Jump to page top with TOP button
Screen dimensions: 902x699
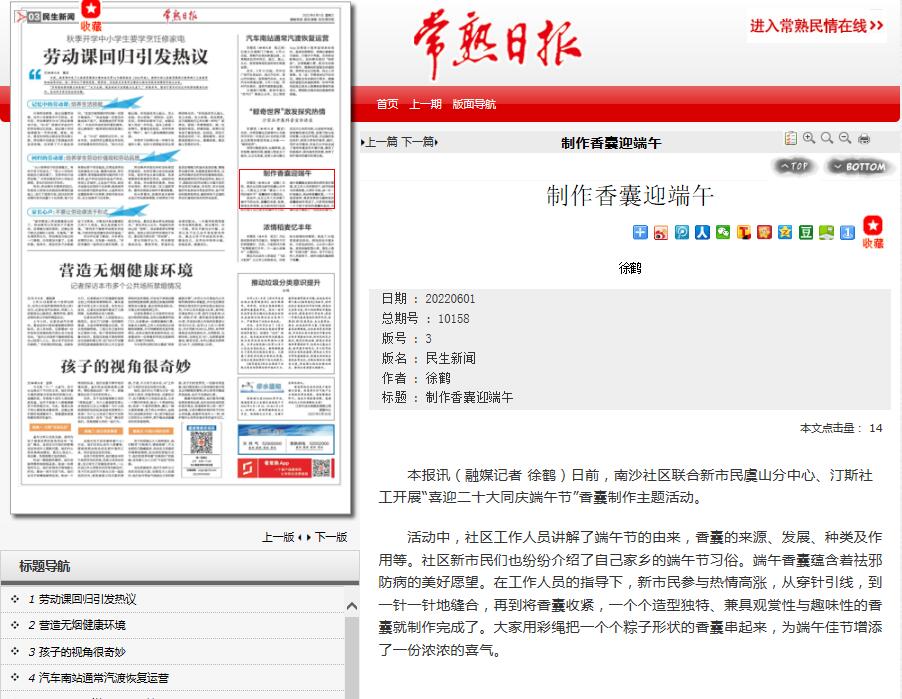click(x=794, y=166)
